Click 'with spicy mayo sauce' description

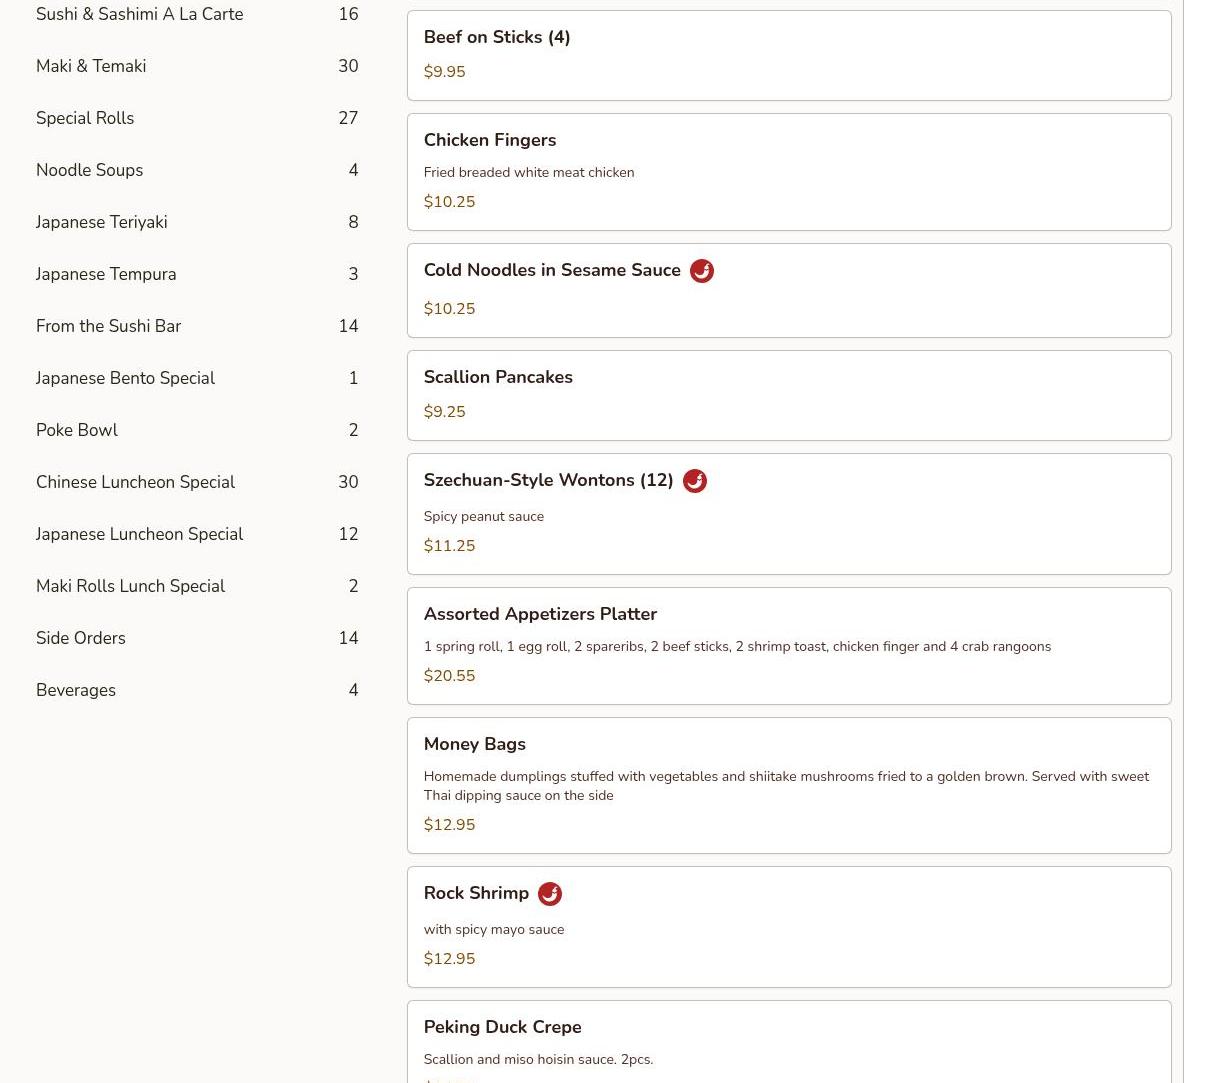point(494,929)
